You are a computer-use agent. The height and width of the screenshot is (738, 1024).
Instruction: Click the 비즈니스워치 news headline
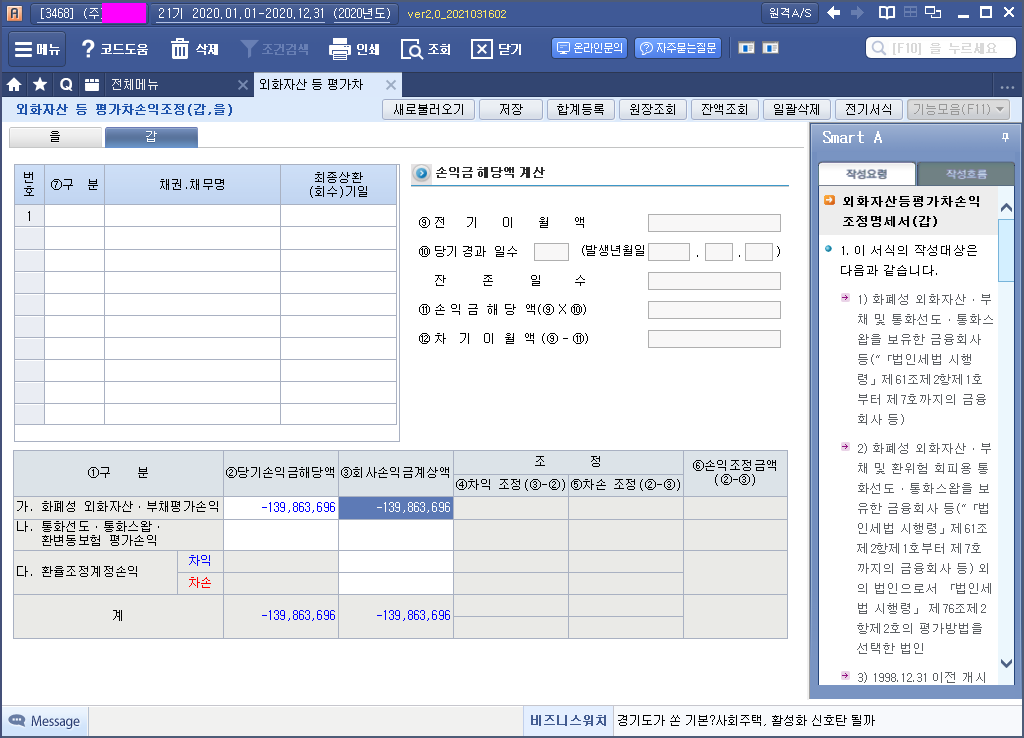(x=746, y=720)
